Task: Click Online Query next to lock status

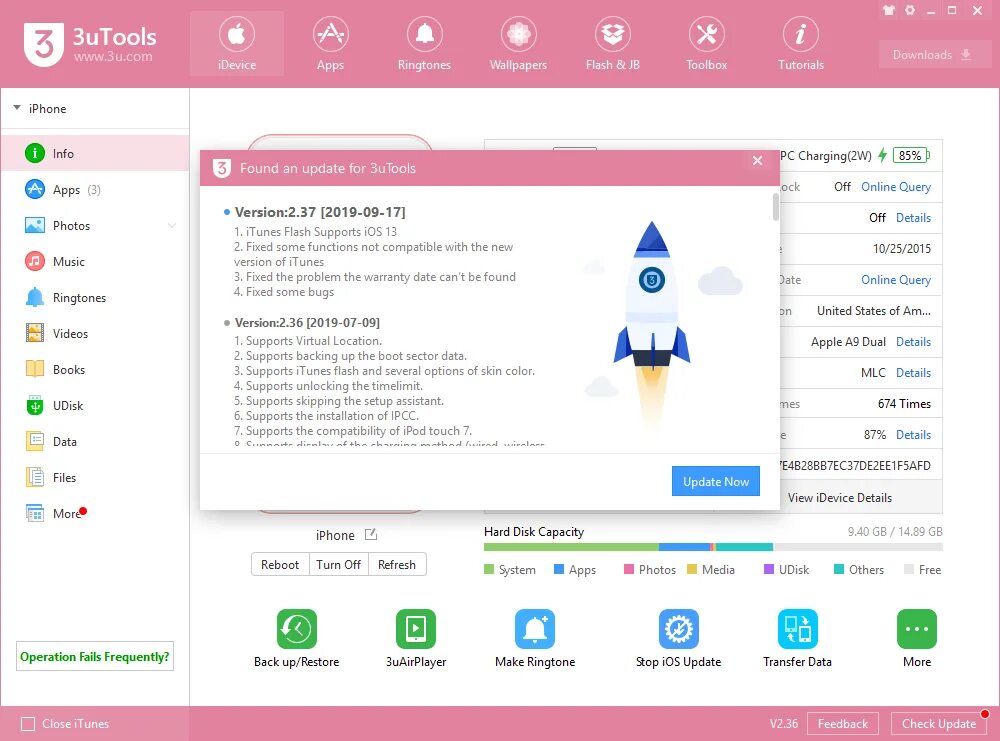Action: click(895, 186)
